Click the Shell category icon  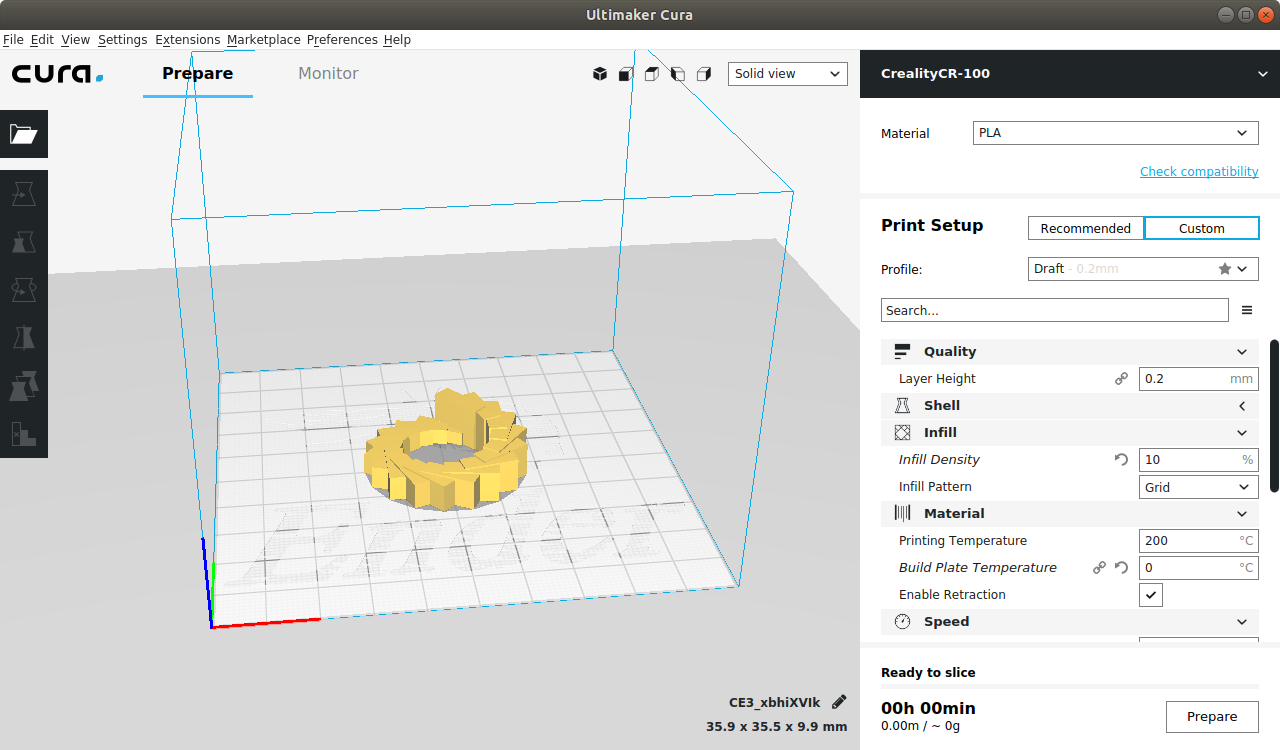coord(903,406)
